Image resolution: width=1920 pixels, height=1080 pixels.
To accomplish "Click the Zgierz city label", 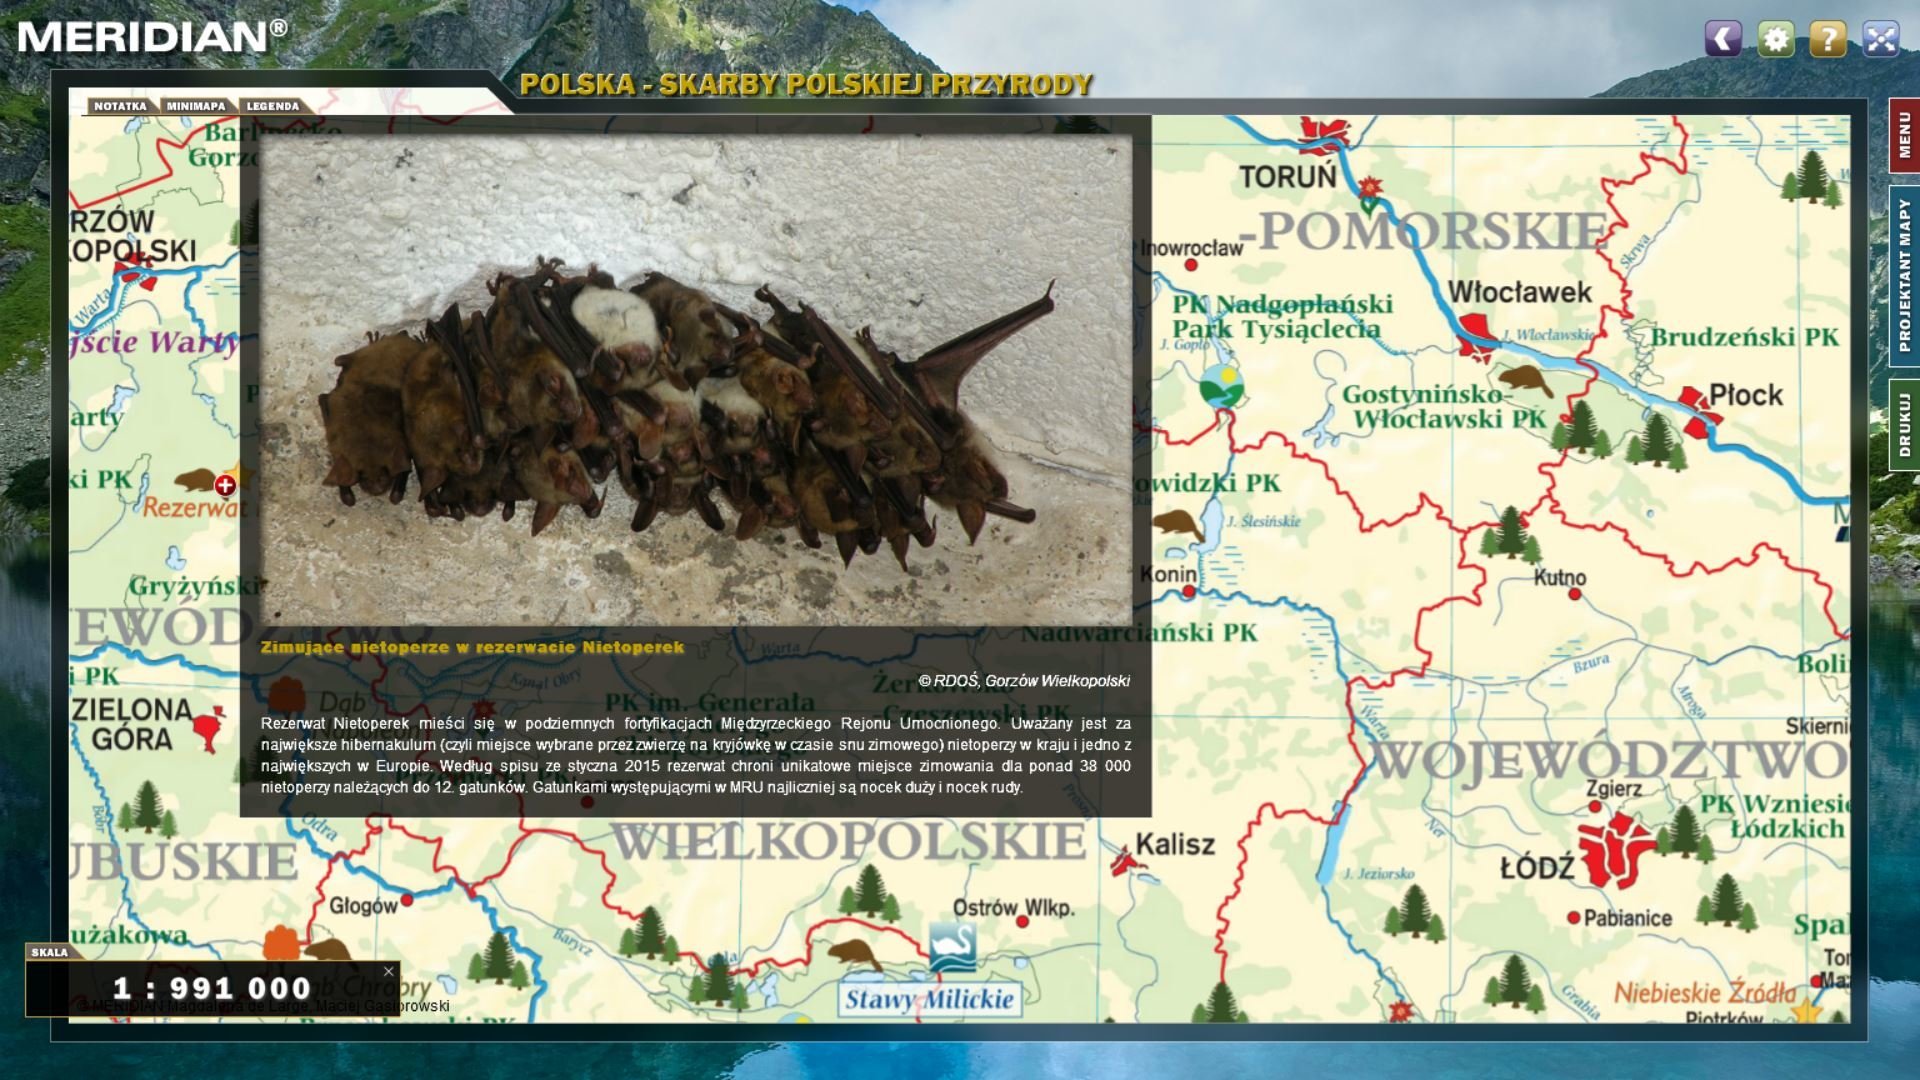I will (x=1614, y=789).
